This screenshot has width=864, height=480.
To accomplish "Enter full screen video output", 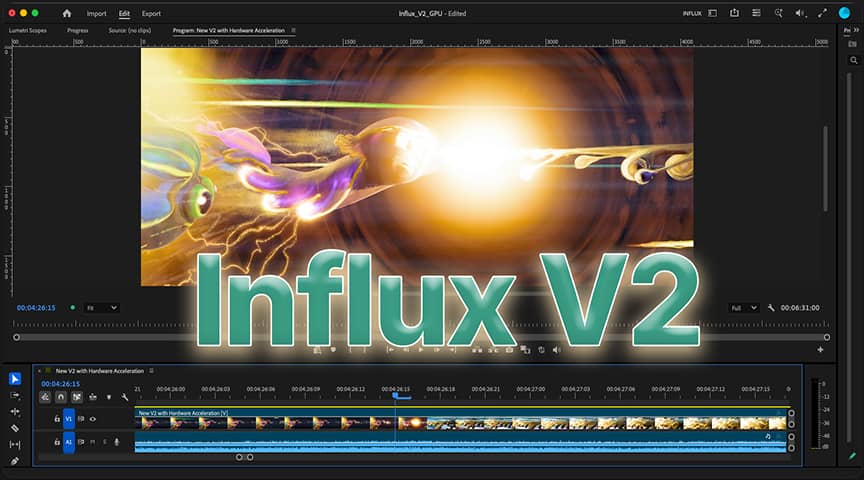I will (822, 13).
